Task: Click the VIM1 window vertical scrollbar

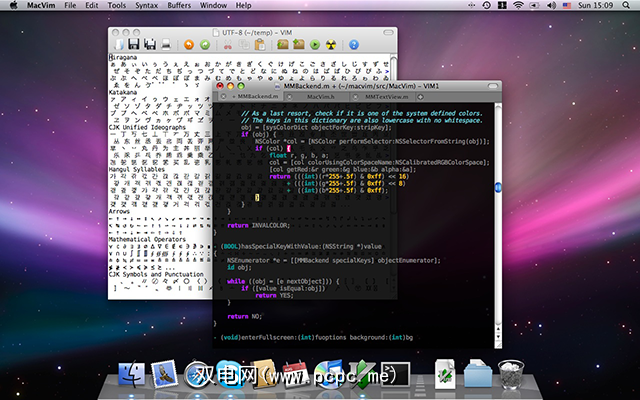Action: coord(496,188)
